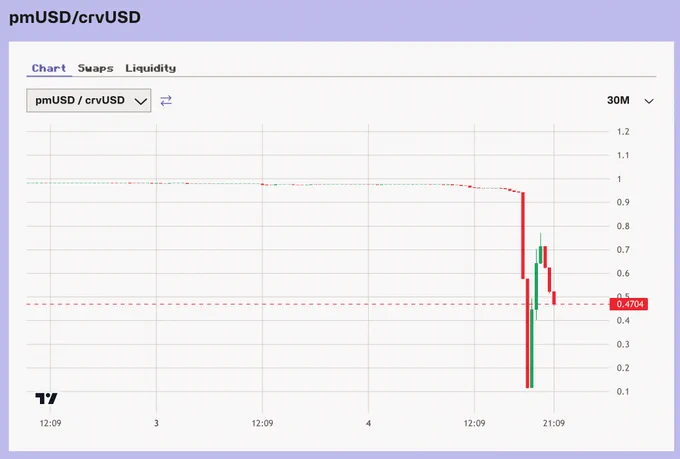Click the red 0.4704 current price label
This screenshot has width=680, height=459.
[x=629, y=304]
